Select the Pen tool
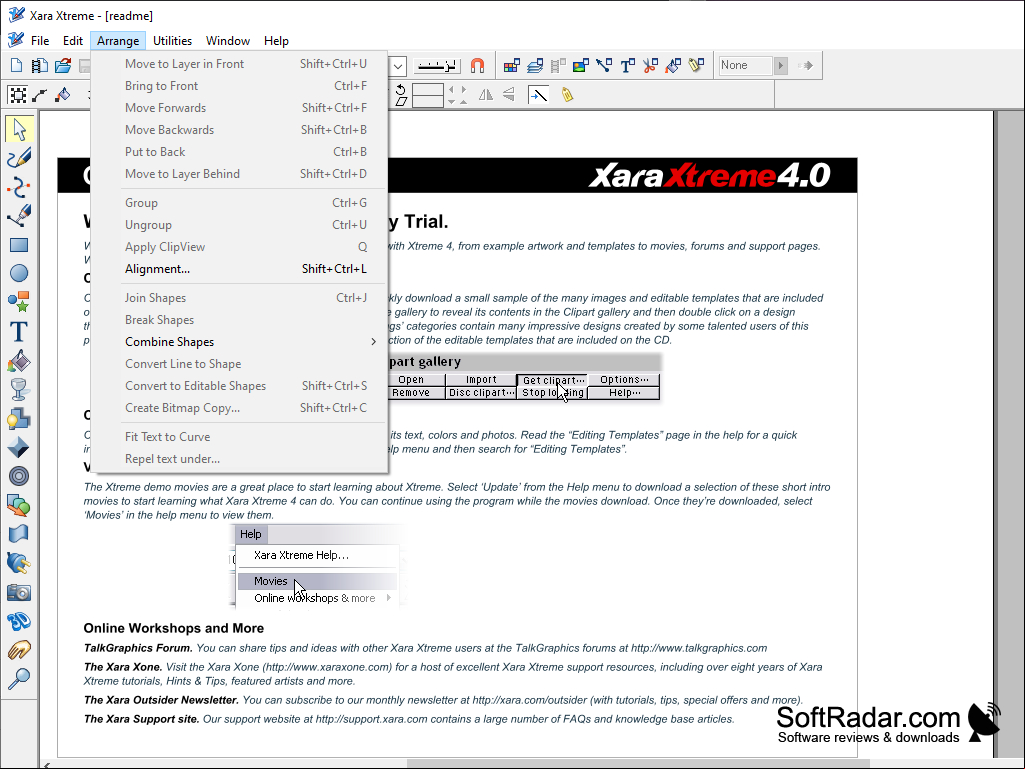Screen dimensions: 1025x769 pyautogui.click(x=19, y=215)
